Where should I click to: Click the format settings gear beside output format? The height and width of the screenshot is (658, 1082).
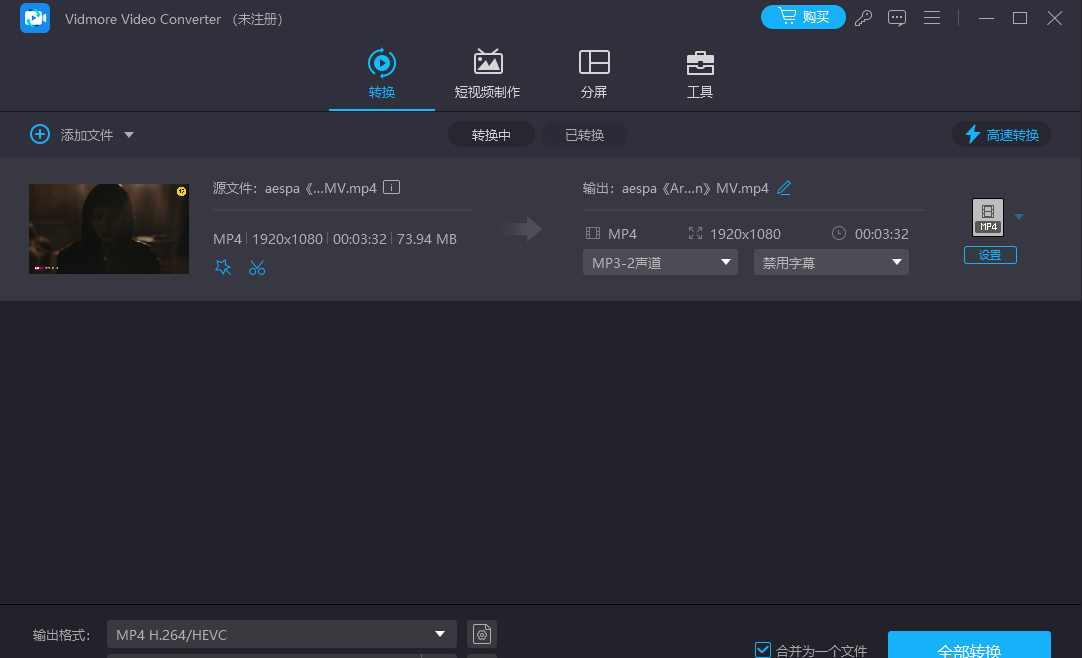point(481,634)
